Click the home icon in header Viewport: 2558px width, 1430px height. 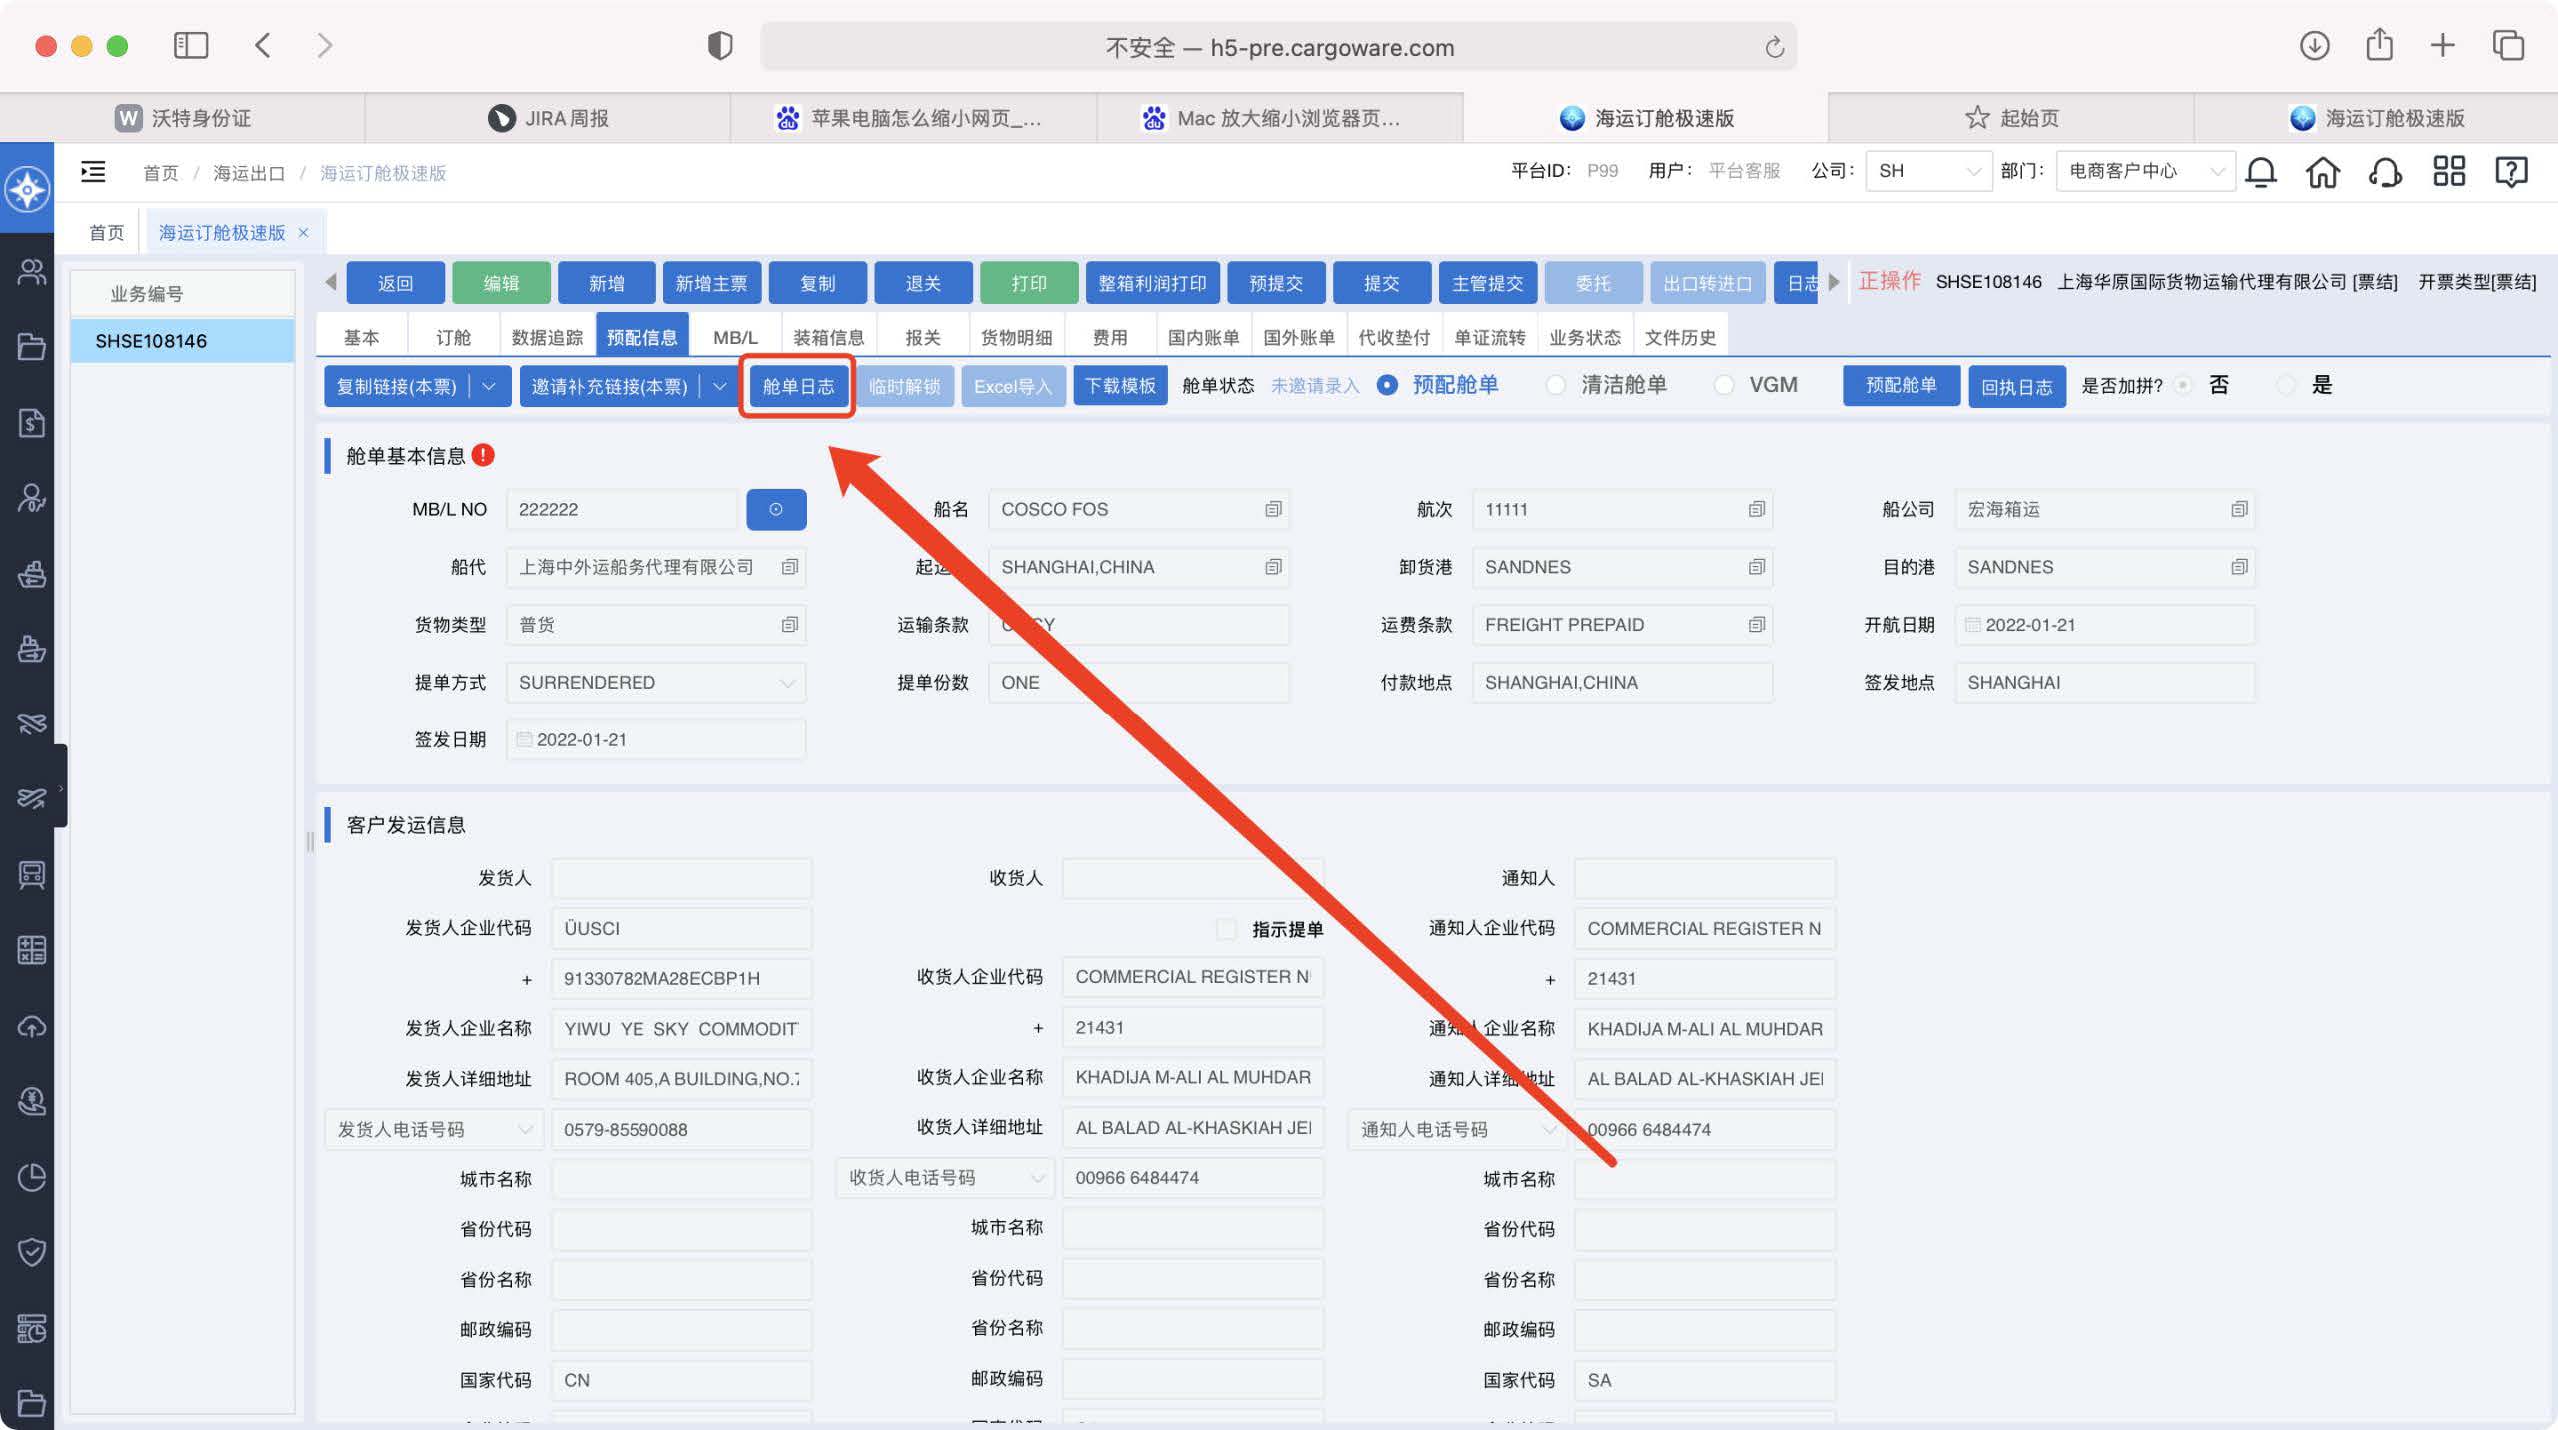tap(2322, 172)
